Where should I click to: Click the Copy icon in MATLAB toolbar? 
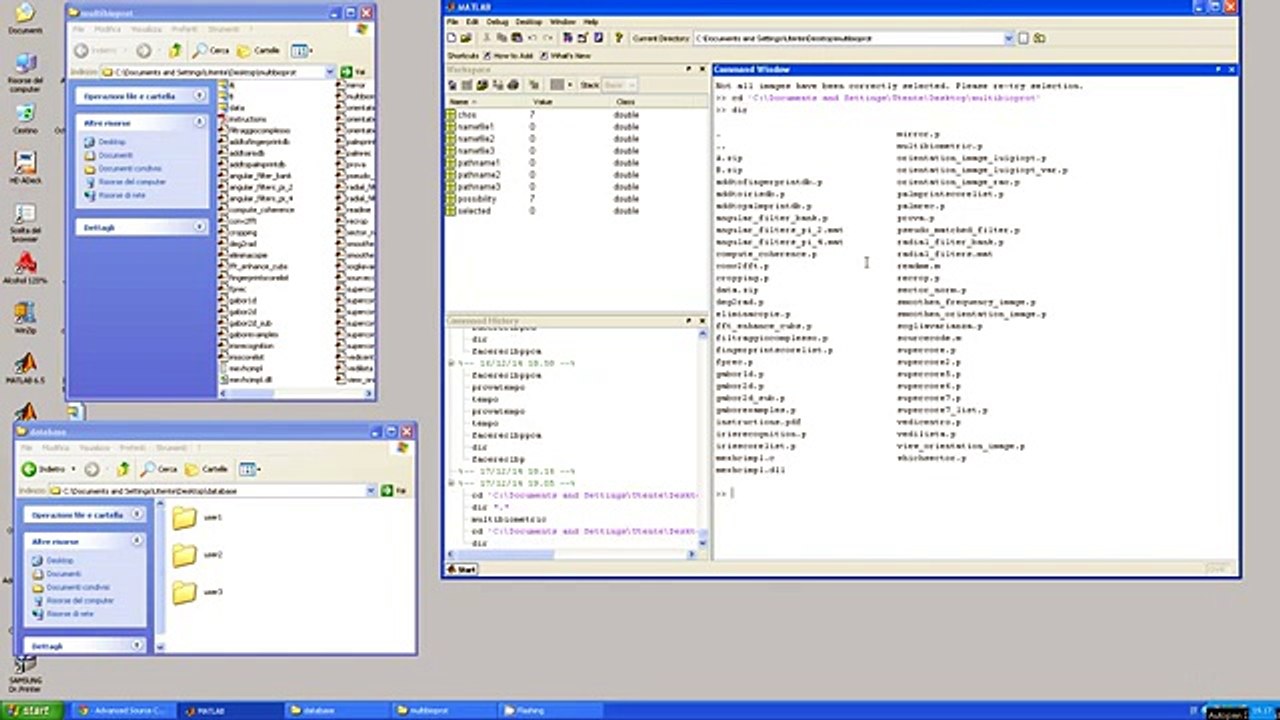tap(501, 38)
